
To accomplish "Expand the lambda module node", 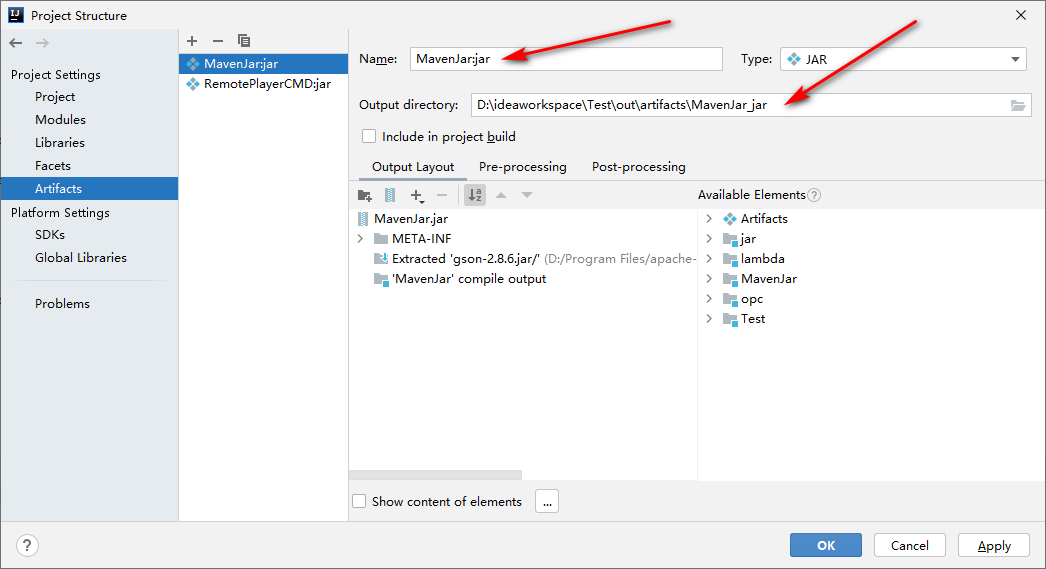I will 709,259.
